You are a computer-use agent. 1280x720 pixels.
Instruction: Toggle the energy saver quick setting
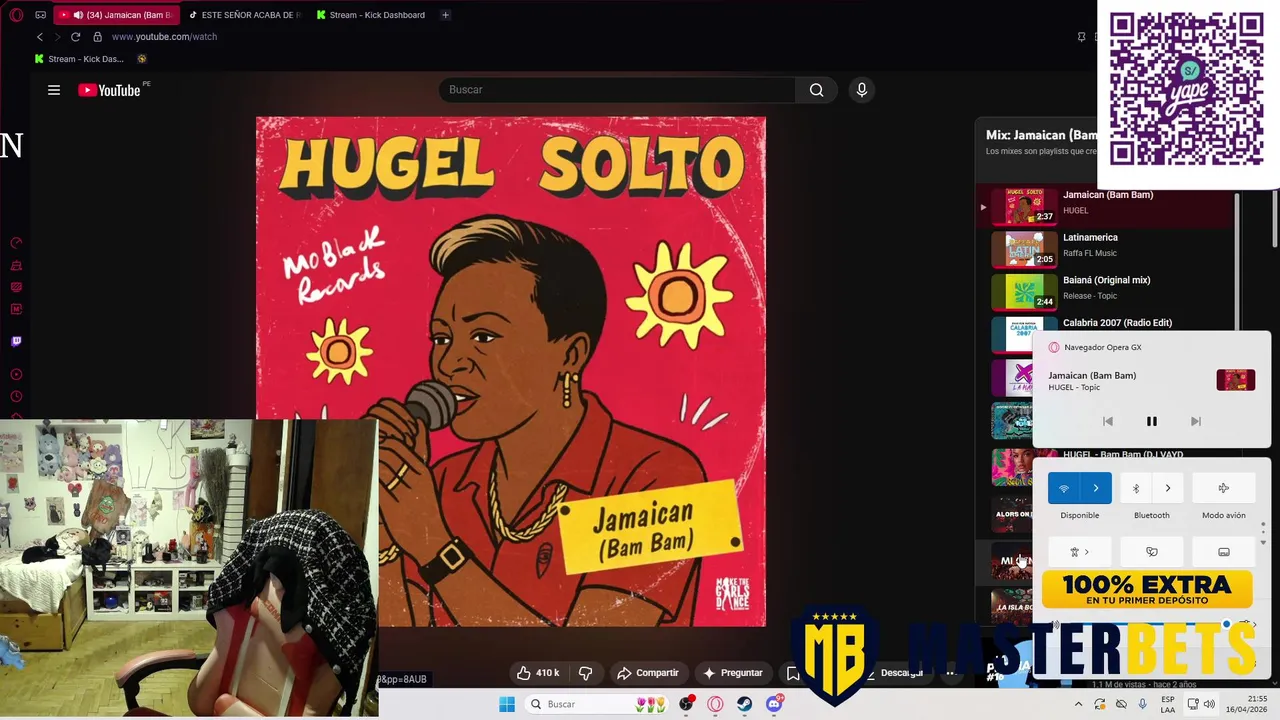(x=1151, y=552)
